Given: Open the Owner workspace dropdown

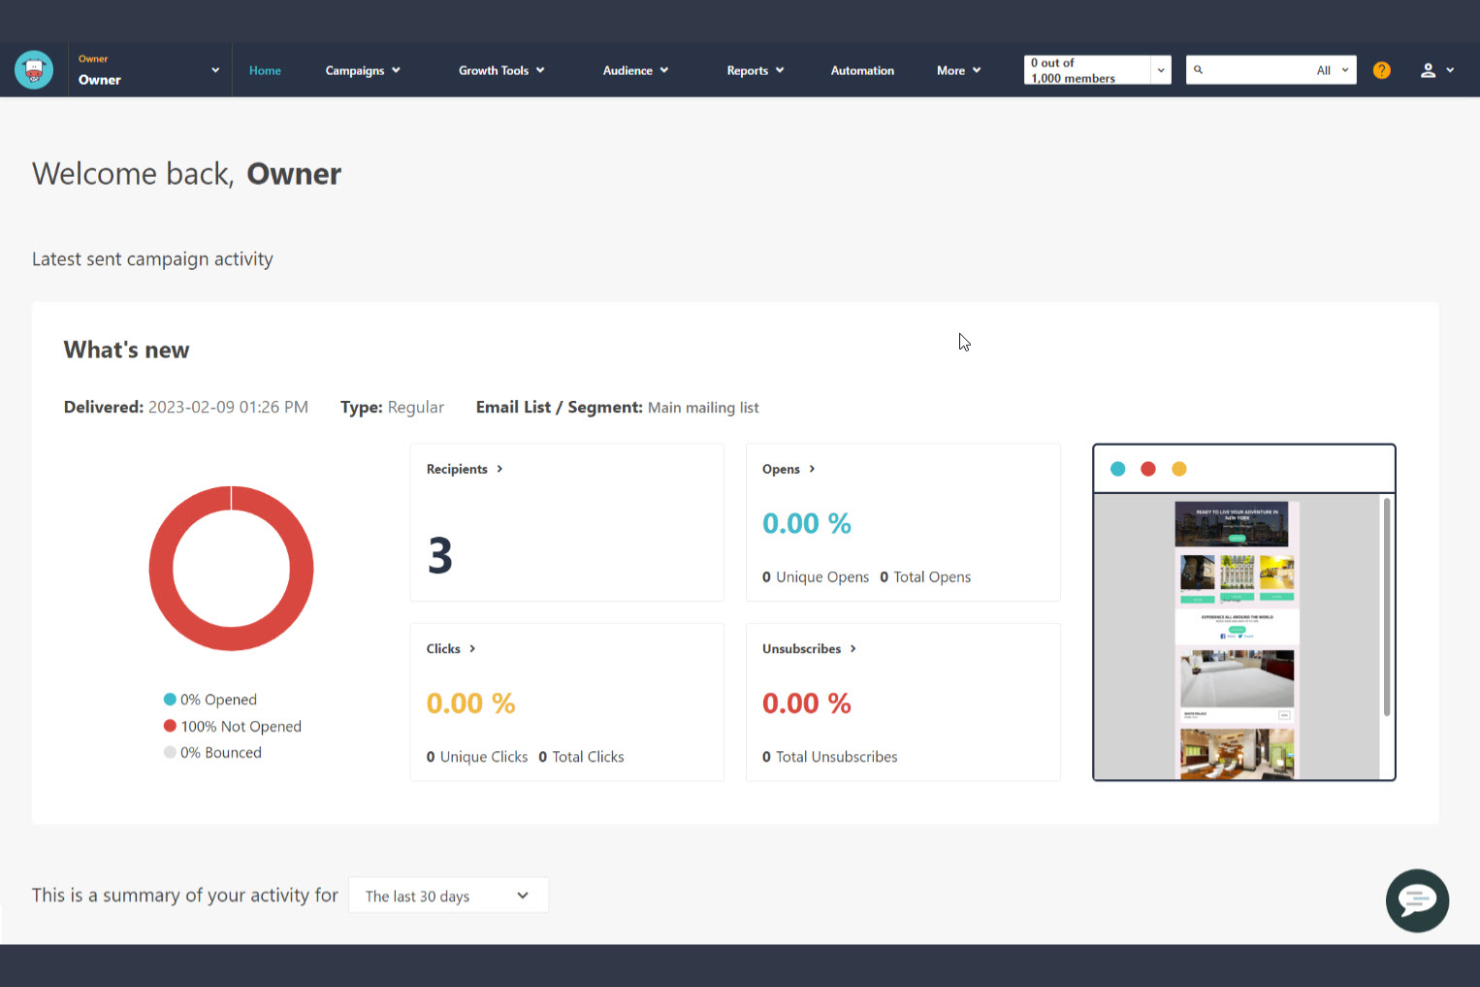Looking at the screenshot, I should coord(214,69).
